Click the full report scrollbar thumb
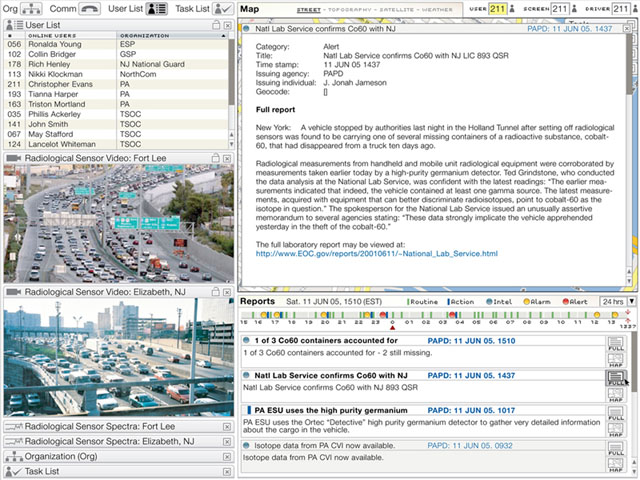Viewport: 640px width, 480px height. [x=629, y=64]
